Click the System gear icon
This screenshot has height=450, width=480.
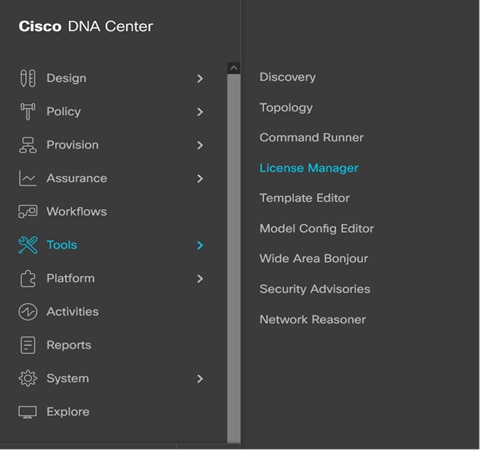(28, 378)
